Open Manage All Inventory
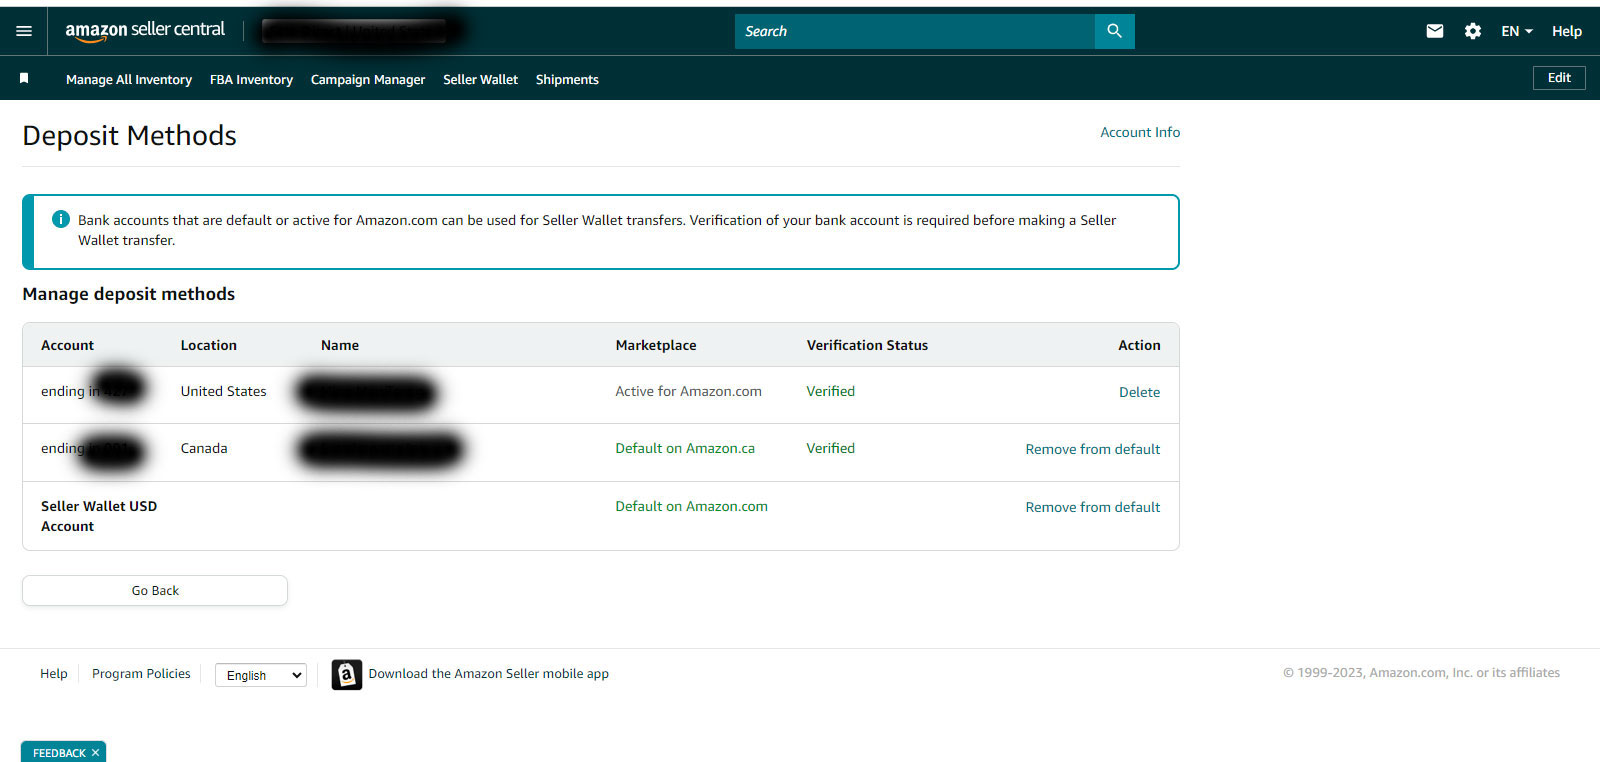Screen dimensions: 1600x762 129,79
